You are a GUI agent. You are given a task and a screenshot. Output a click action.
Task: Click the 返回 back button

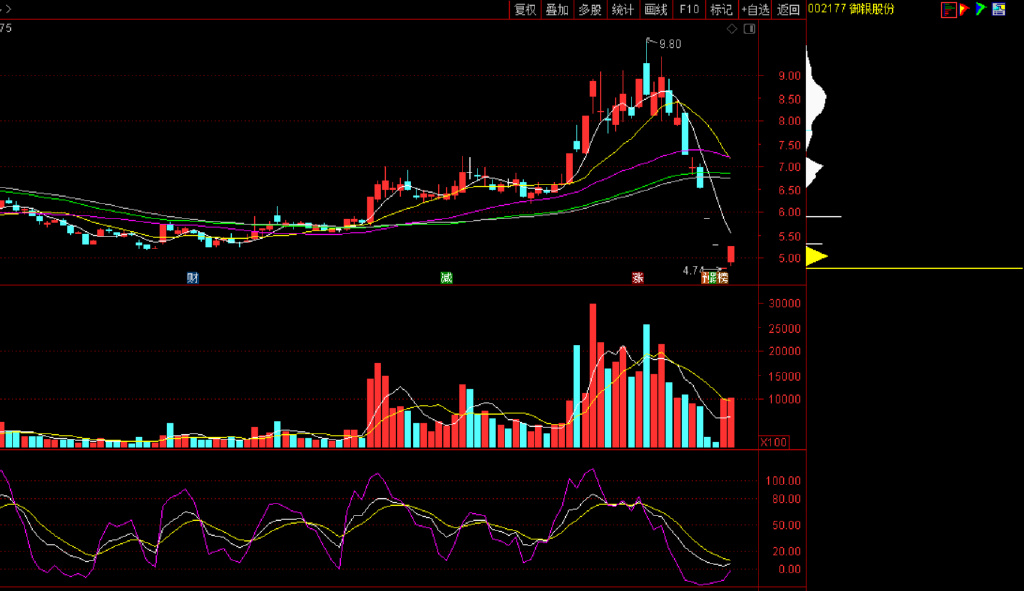(789, 10)
